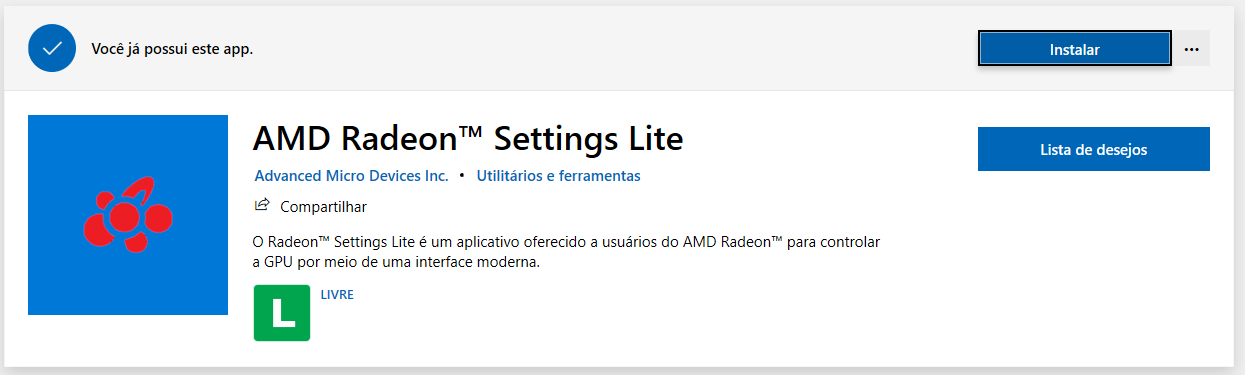Open the three-dot more options menu
Screen dimensions: 1245x375
click(x=1191, y=48)
